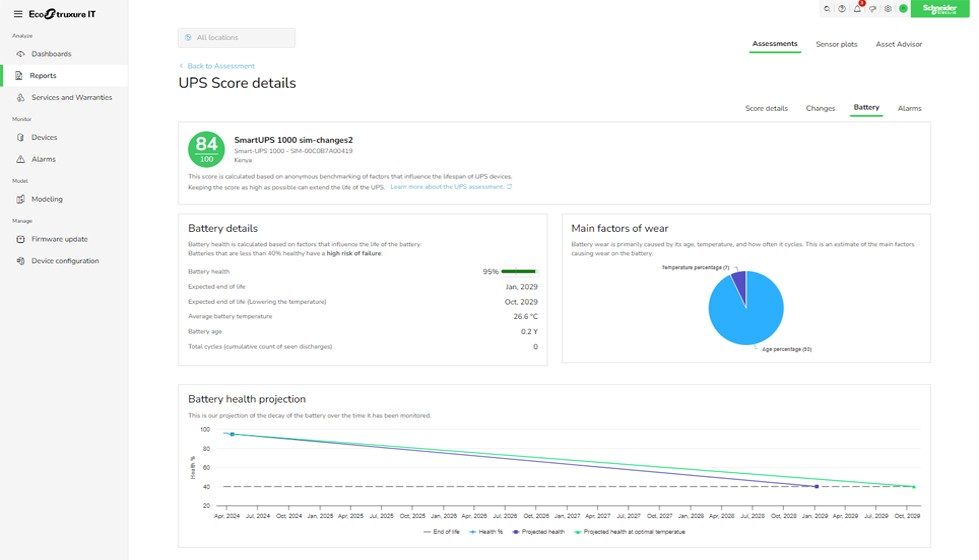Open the Alarms warning triangle icon in sidebar
Screen dimensions: 979x560
(21, 159)
